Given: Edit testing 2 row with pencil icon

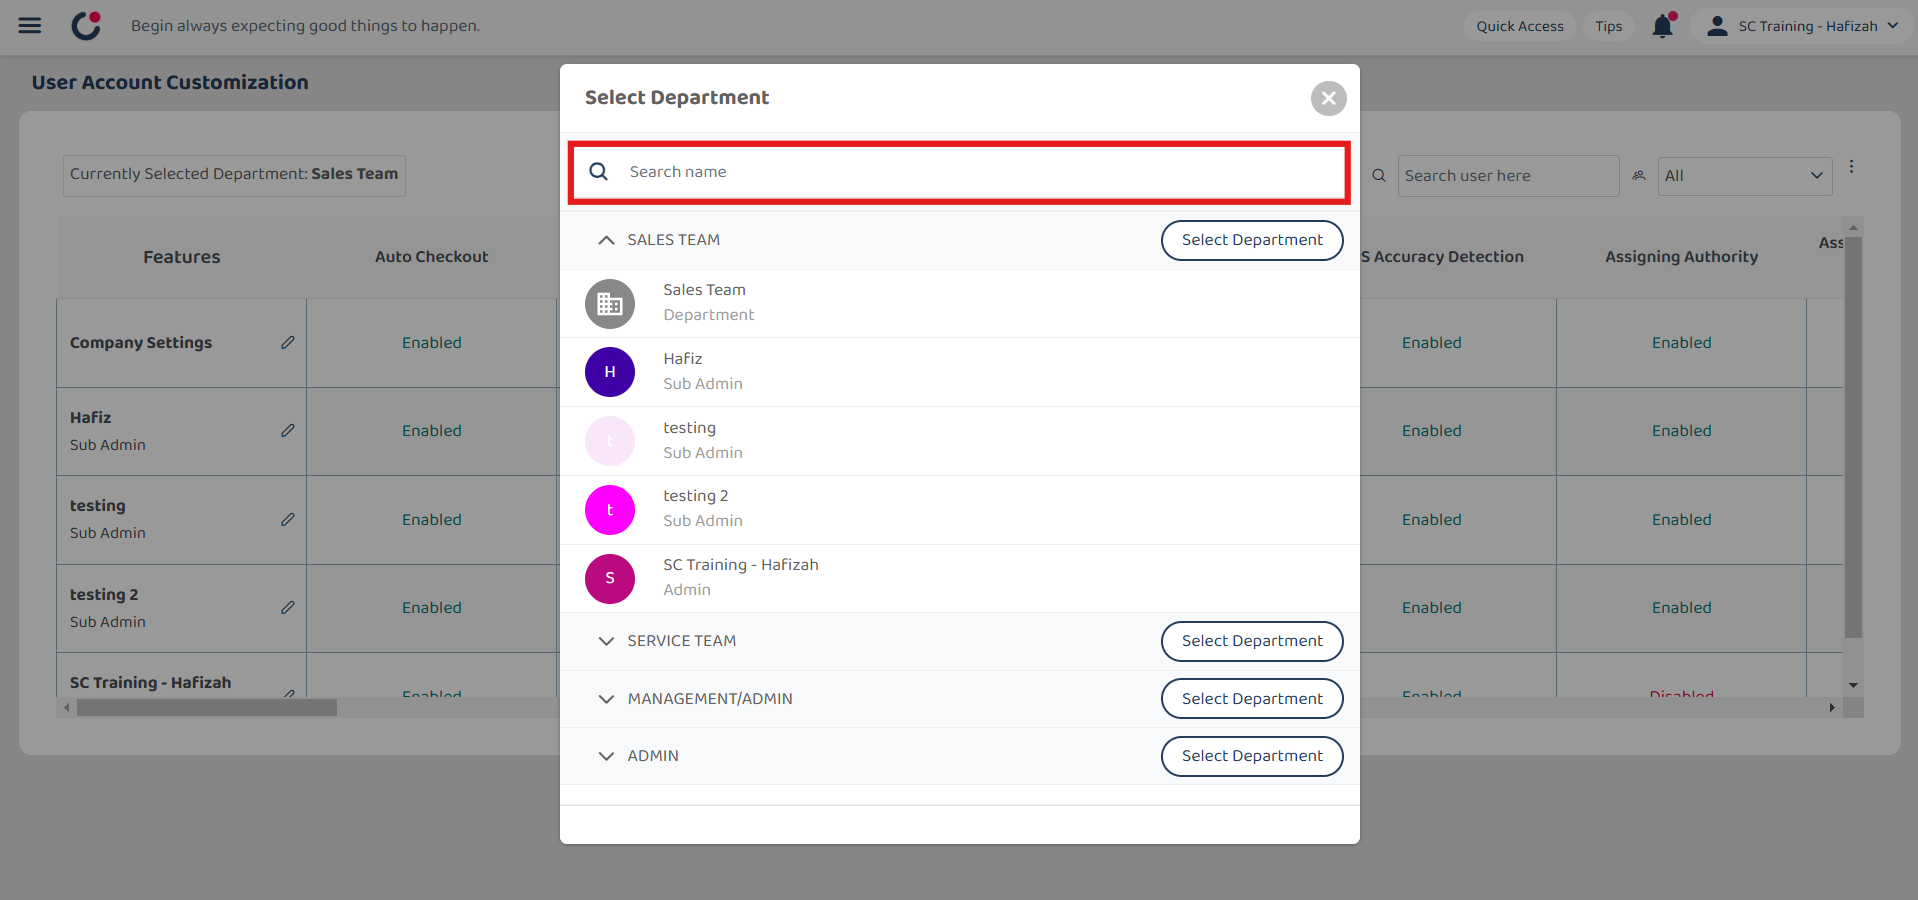Looking at the screenshot, I should tap(288, 608).
